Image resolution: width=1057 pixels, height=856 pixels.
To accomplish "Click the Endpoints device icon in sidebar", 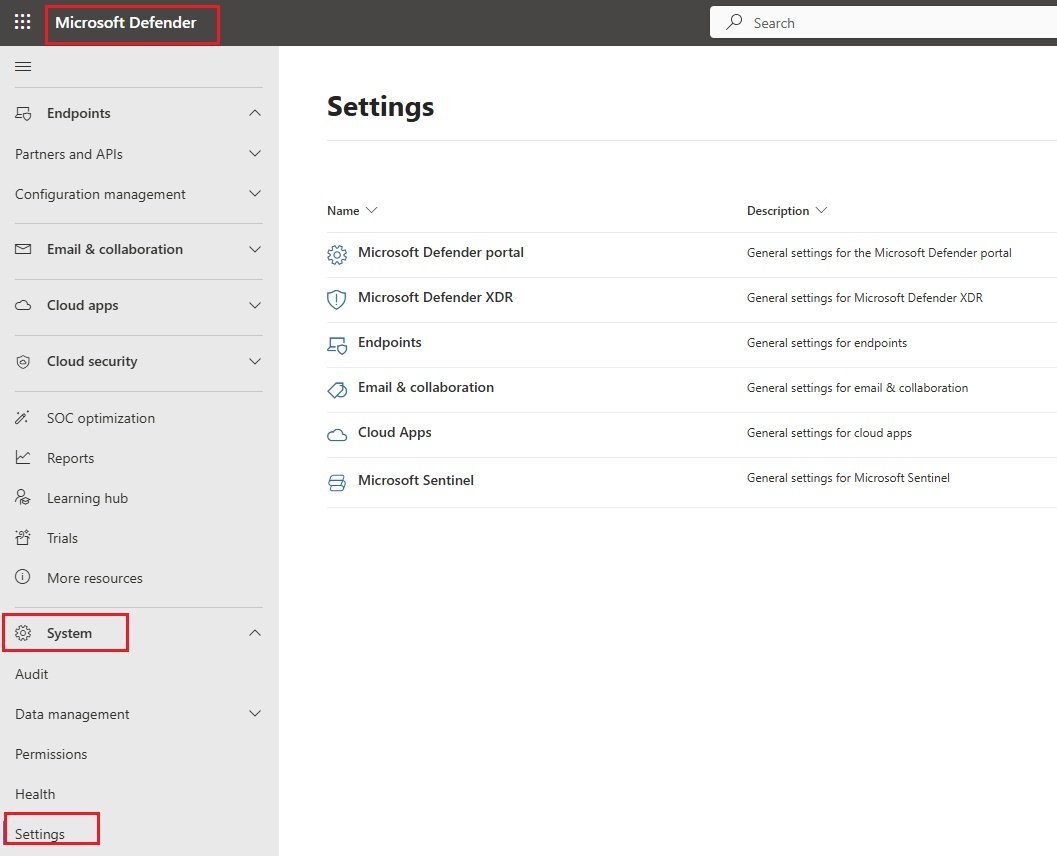I will tap(23, 113).
